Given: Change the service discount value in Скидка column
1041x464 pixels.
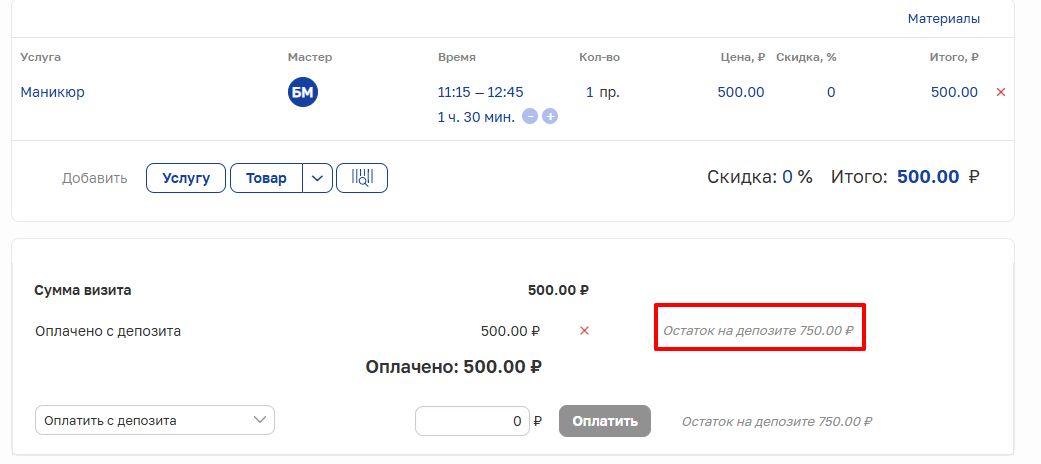Looking at the screenshot, I should (x=830, y=92).
